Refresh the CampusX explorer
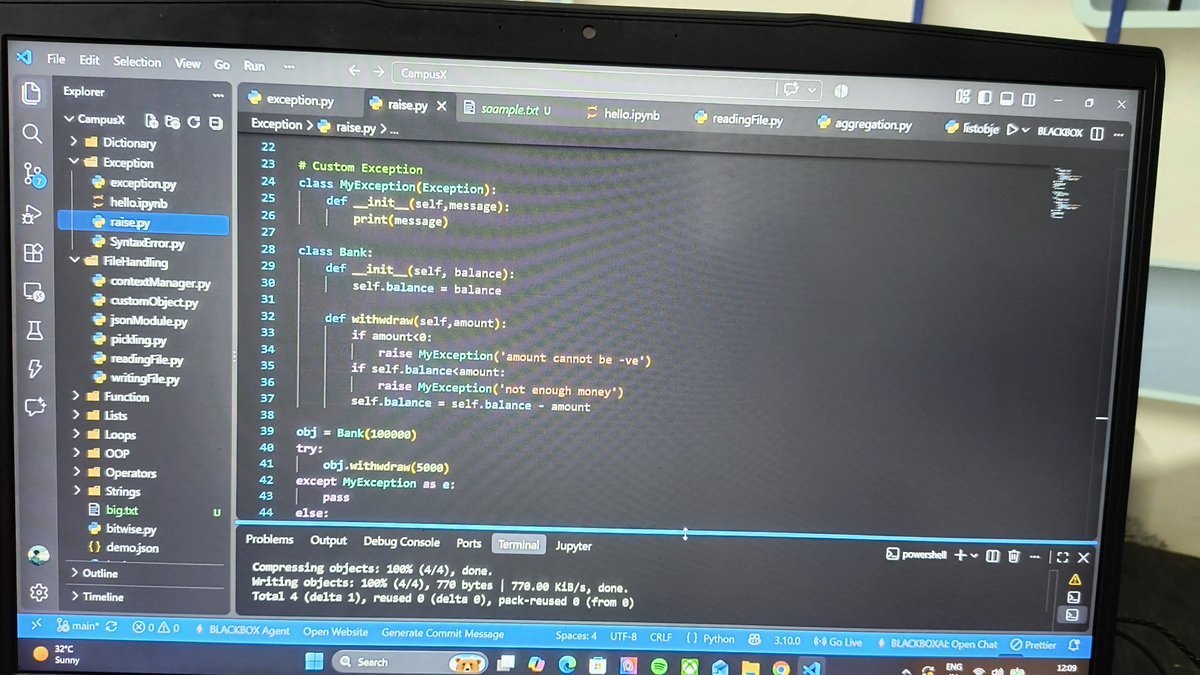The width and height of the screenshot is (1200, 675). pos(194,123)
